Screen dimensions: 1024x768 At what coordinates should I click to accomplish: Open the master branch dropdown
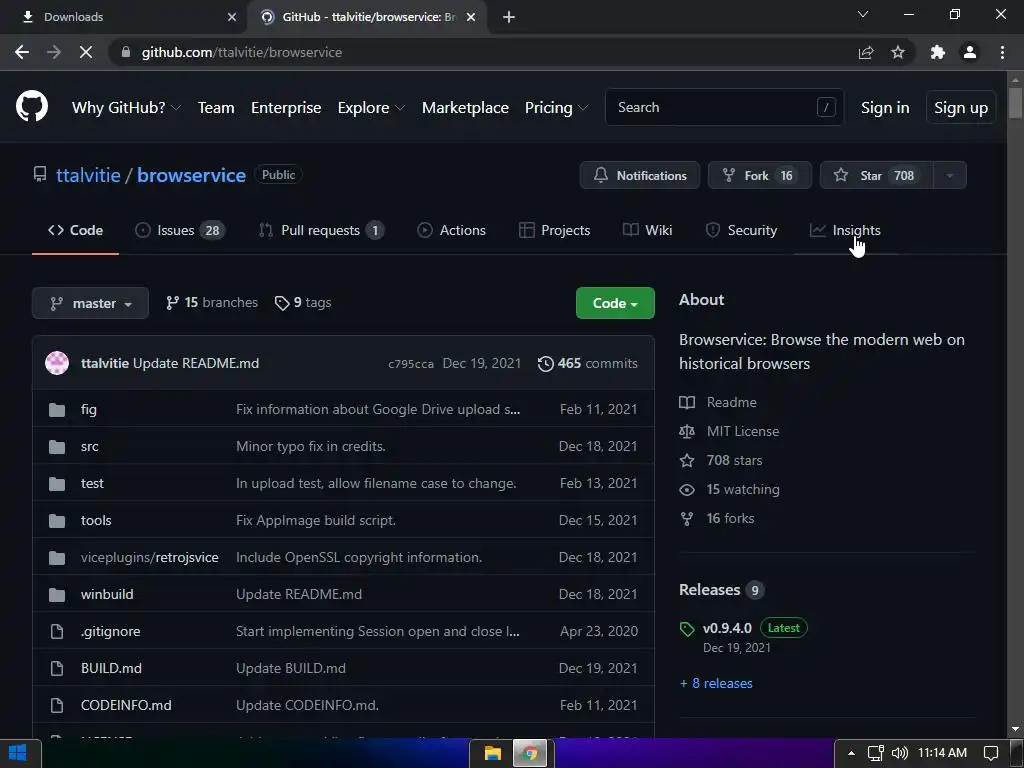pos(90,303)
